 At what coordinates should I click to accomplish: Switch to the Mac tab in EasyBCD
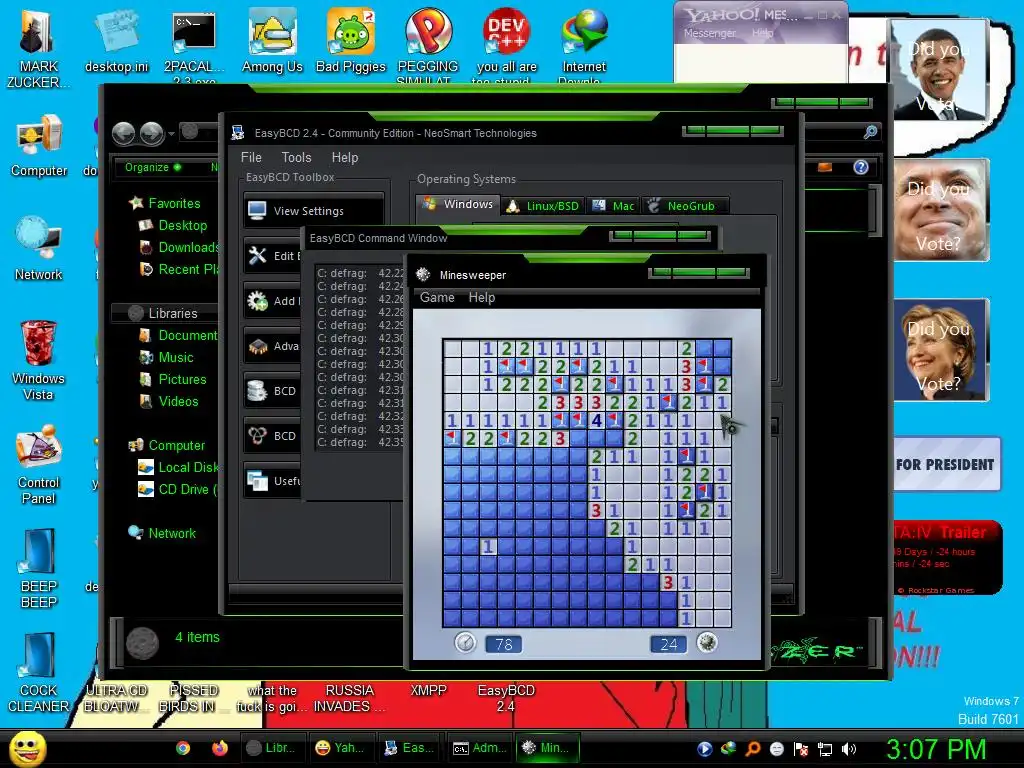pos(613,206)
